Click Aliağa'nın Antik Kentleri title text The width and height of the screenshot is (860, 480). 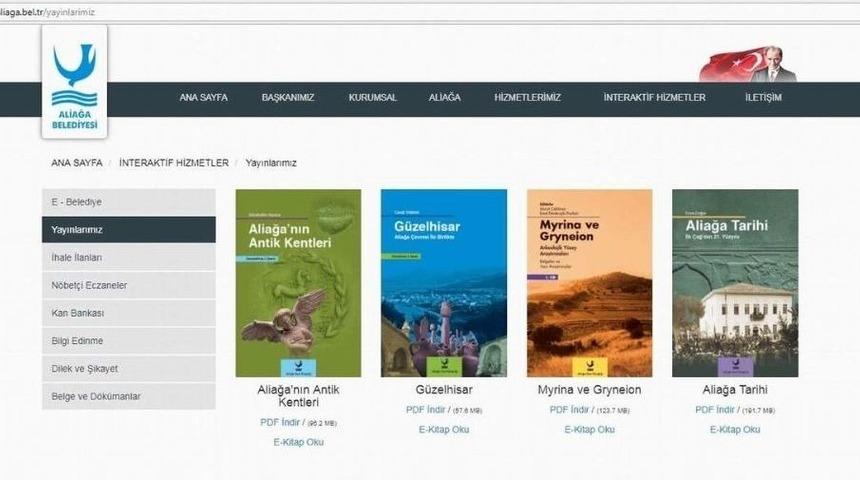(298, 396)
